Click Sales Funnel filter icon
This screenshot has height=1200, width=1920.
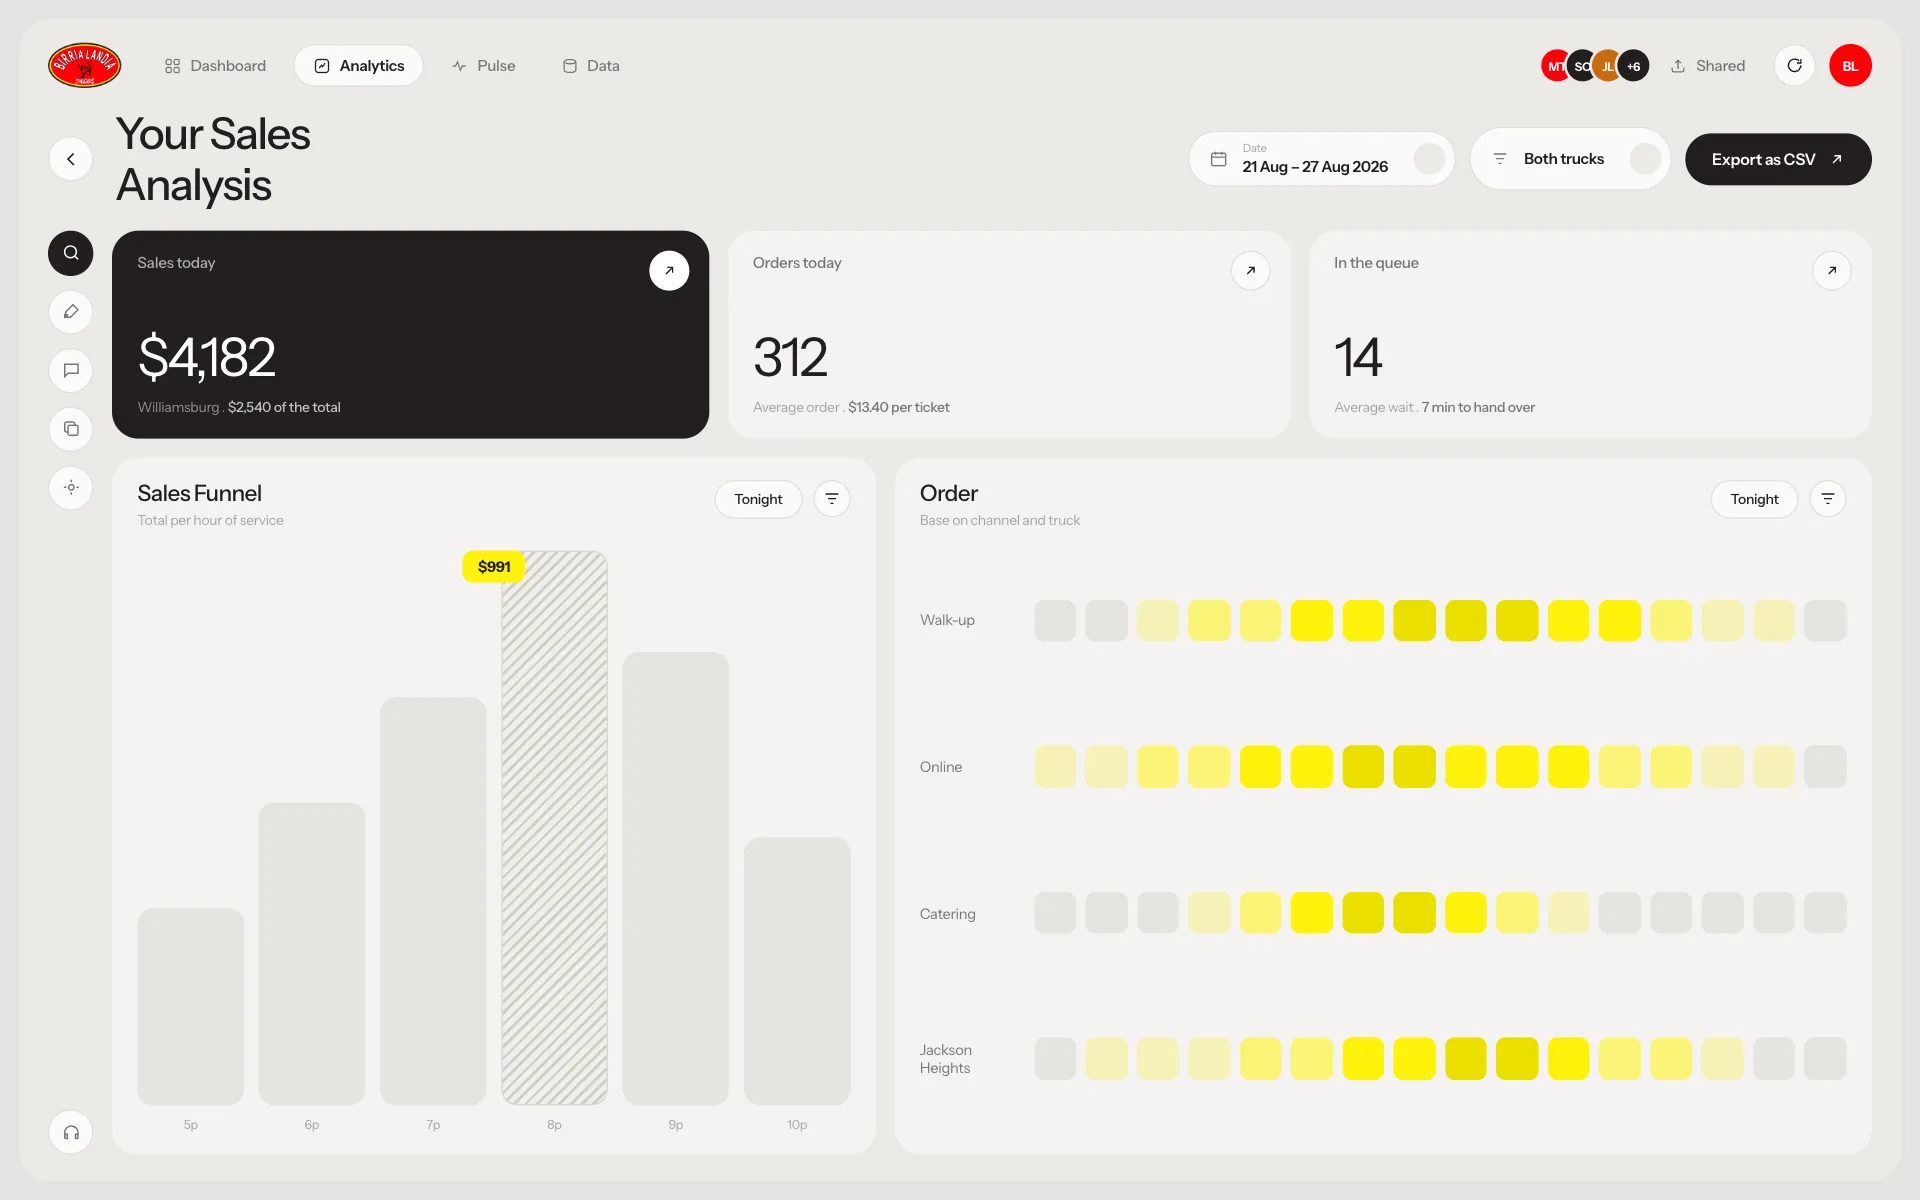(x=832, y=499)
